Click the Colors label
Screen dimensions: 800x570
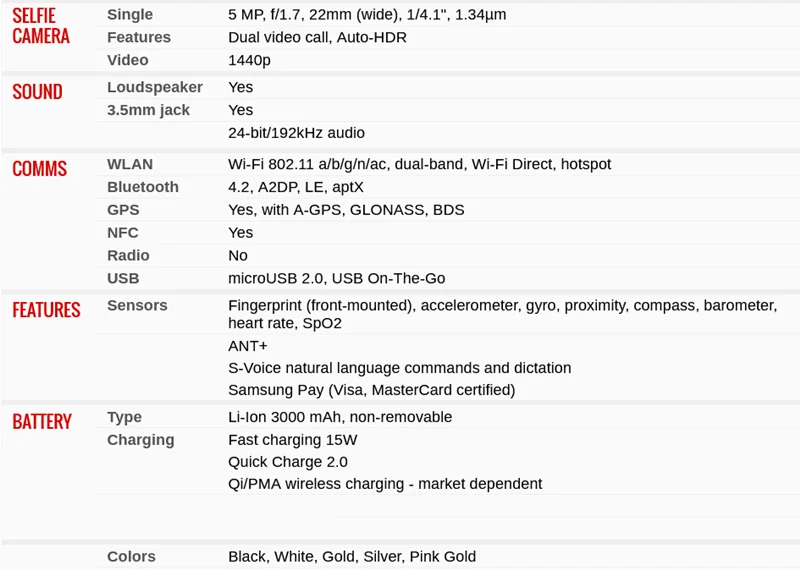(x=131, y=556)
